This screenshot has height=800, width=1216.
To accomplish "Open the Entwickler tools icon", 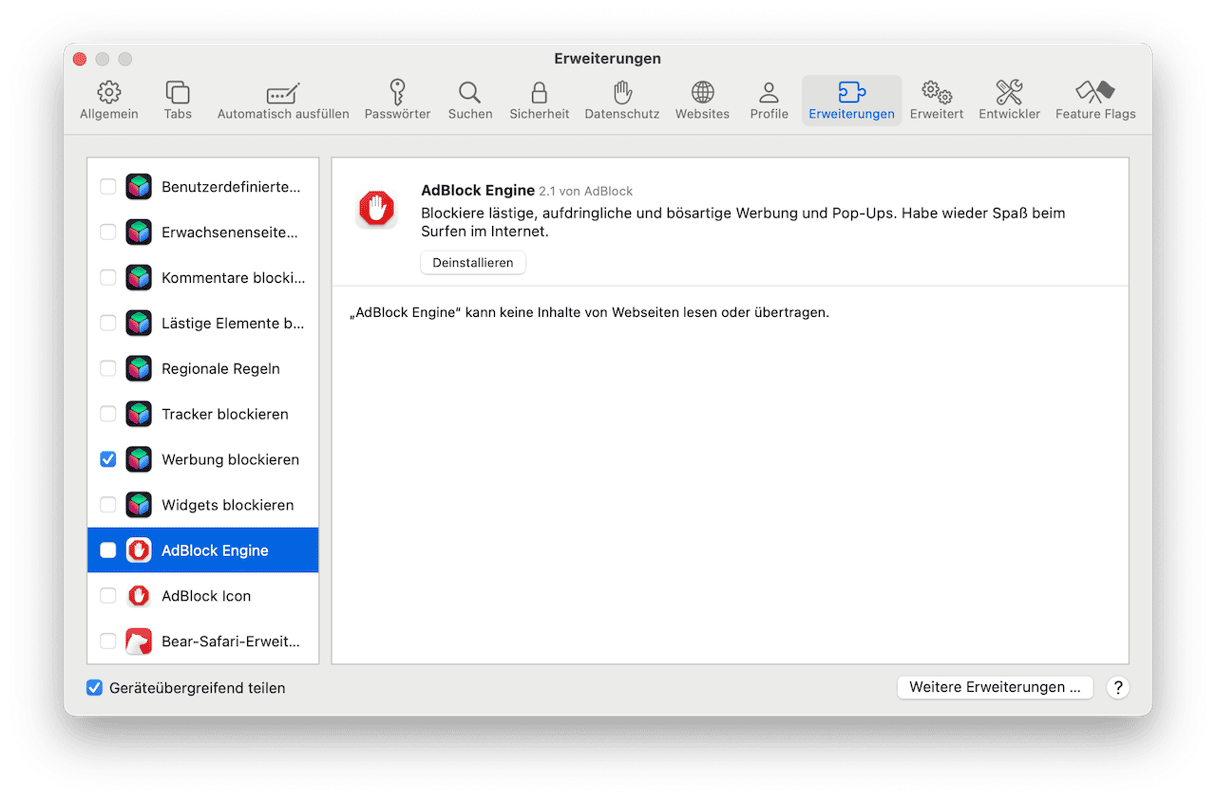I will click(x=1009, y=92).
